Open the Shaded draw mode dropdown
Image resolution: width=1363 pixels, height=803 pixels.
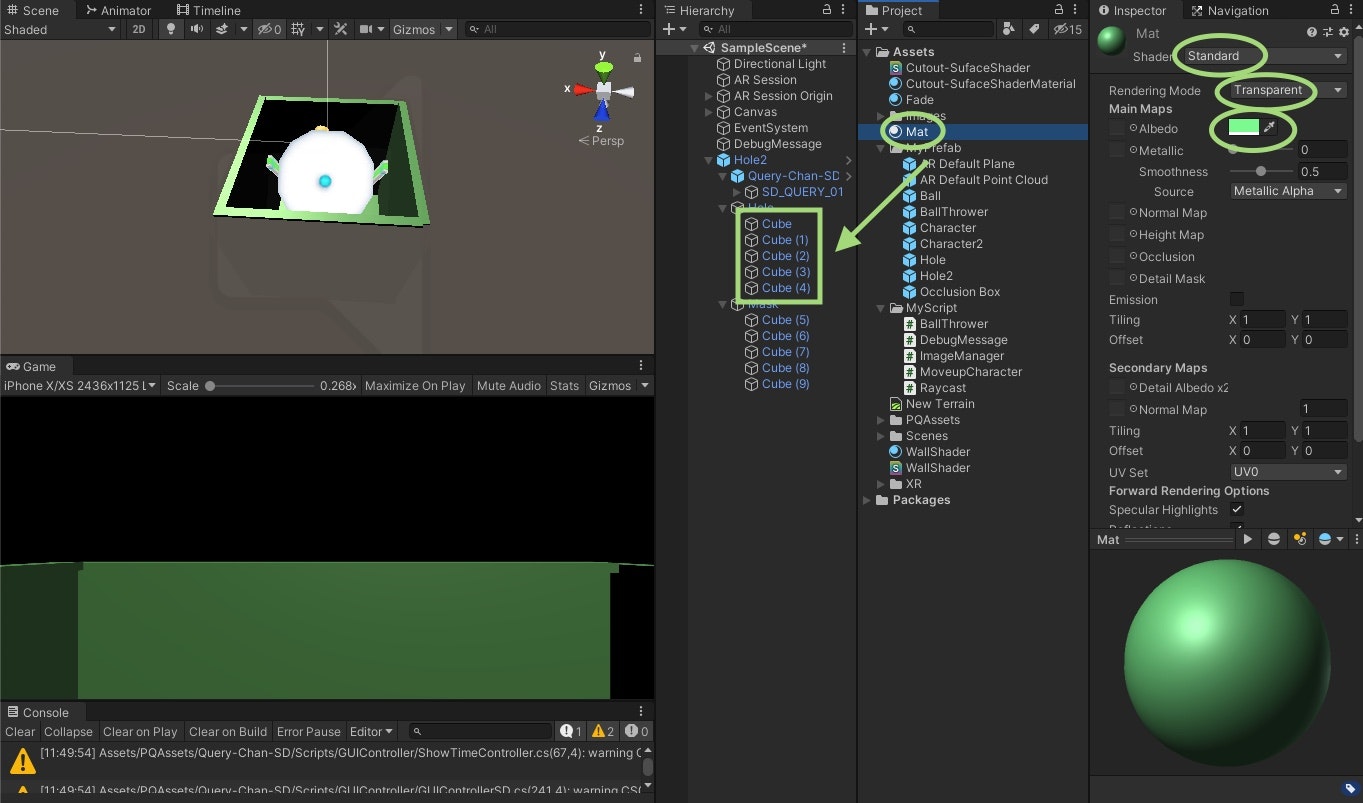tap(60, 29)
